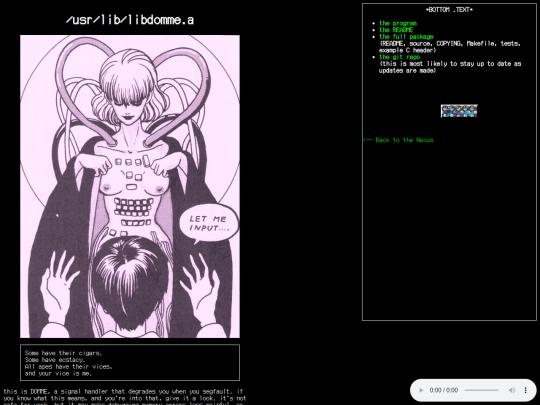Click the line 'Some have their cigars.'
This screenshot has height=405, width=540.
tap(63, 353)
